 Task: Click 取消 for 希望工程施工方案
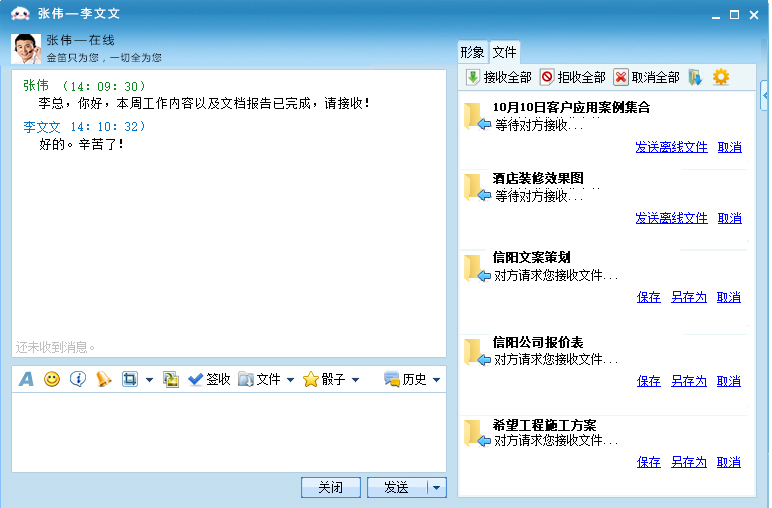coord(729,462)
